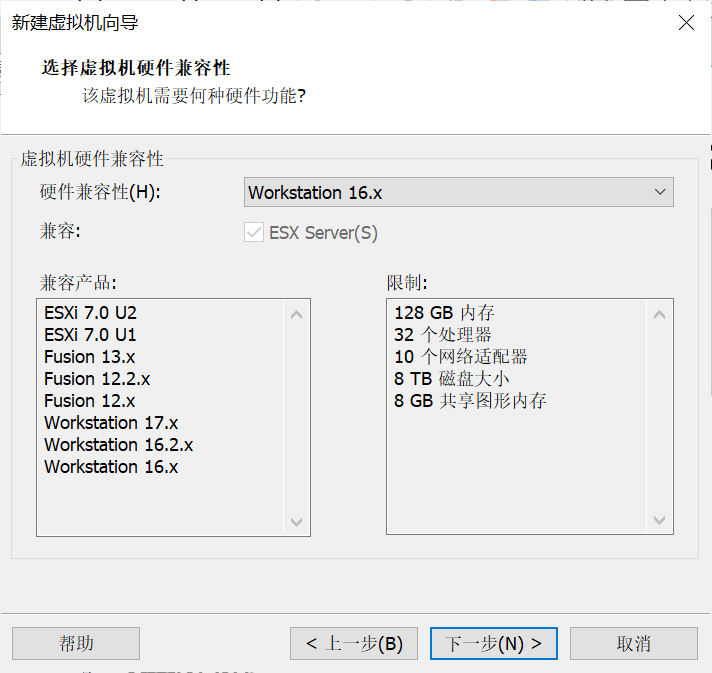Open the 硬件兼容性 dropdown showing Workstation 16.x
Screen dimensions: 712x673
(x=459, y=192)
